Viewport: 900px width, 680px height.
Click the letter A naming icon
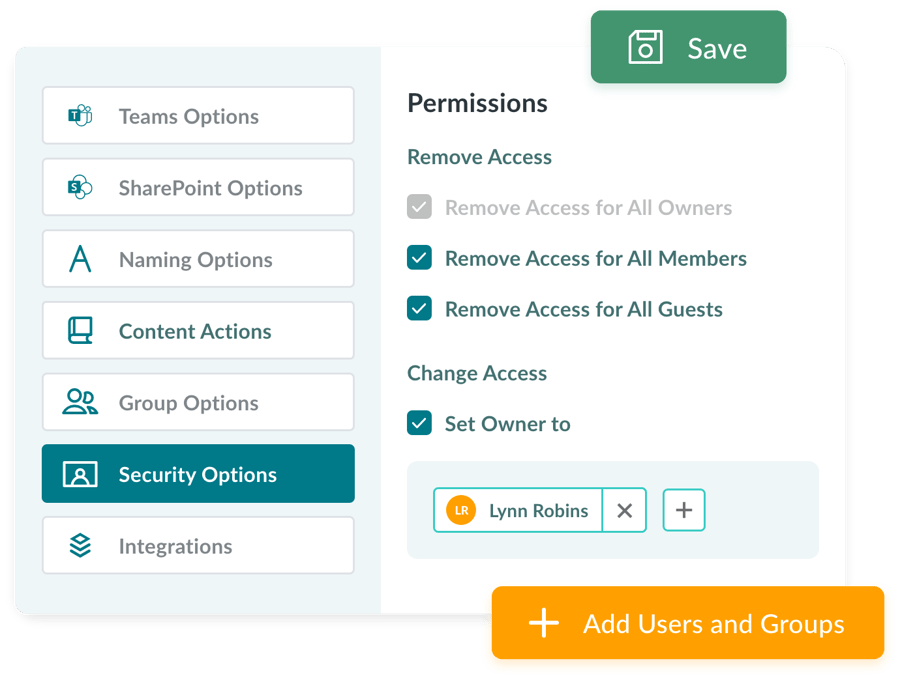(x=80, y=259)
